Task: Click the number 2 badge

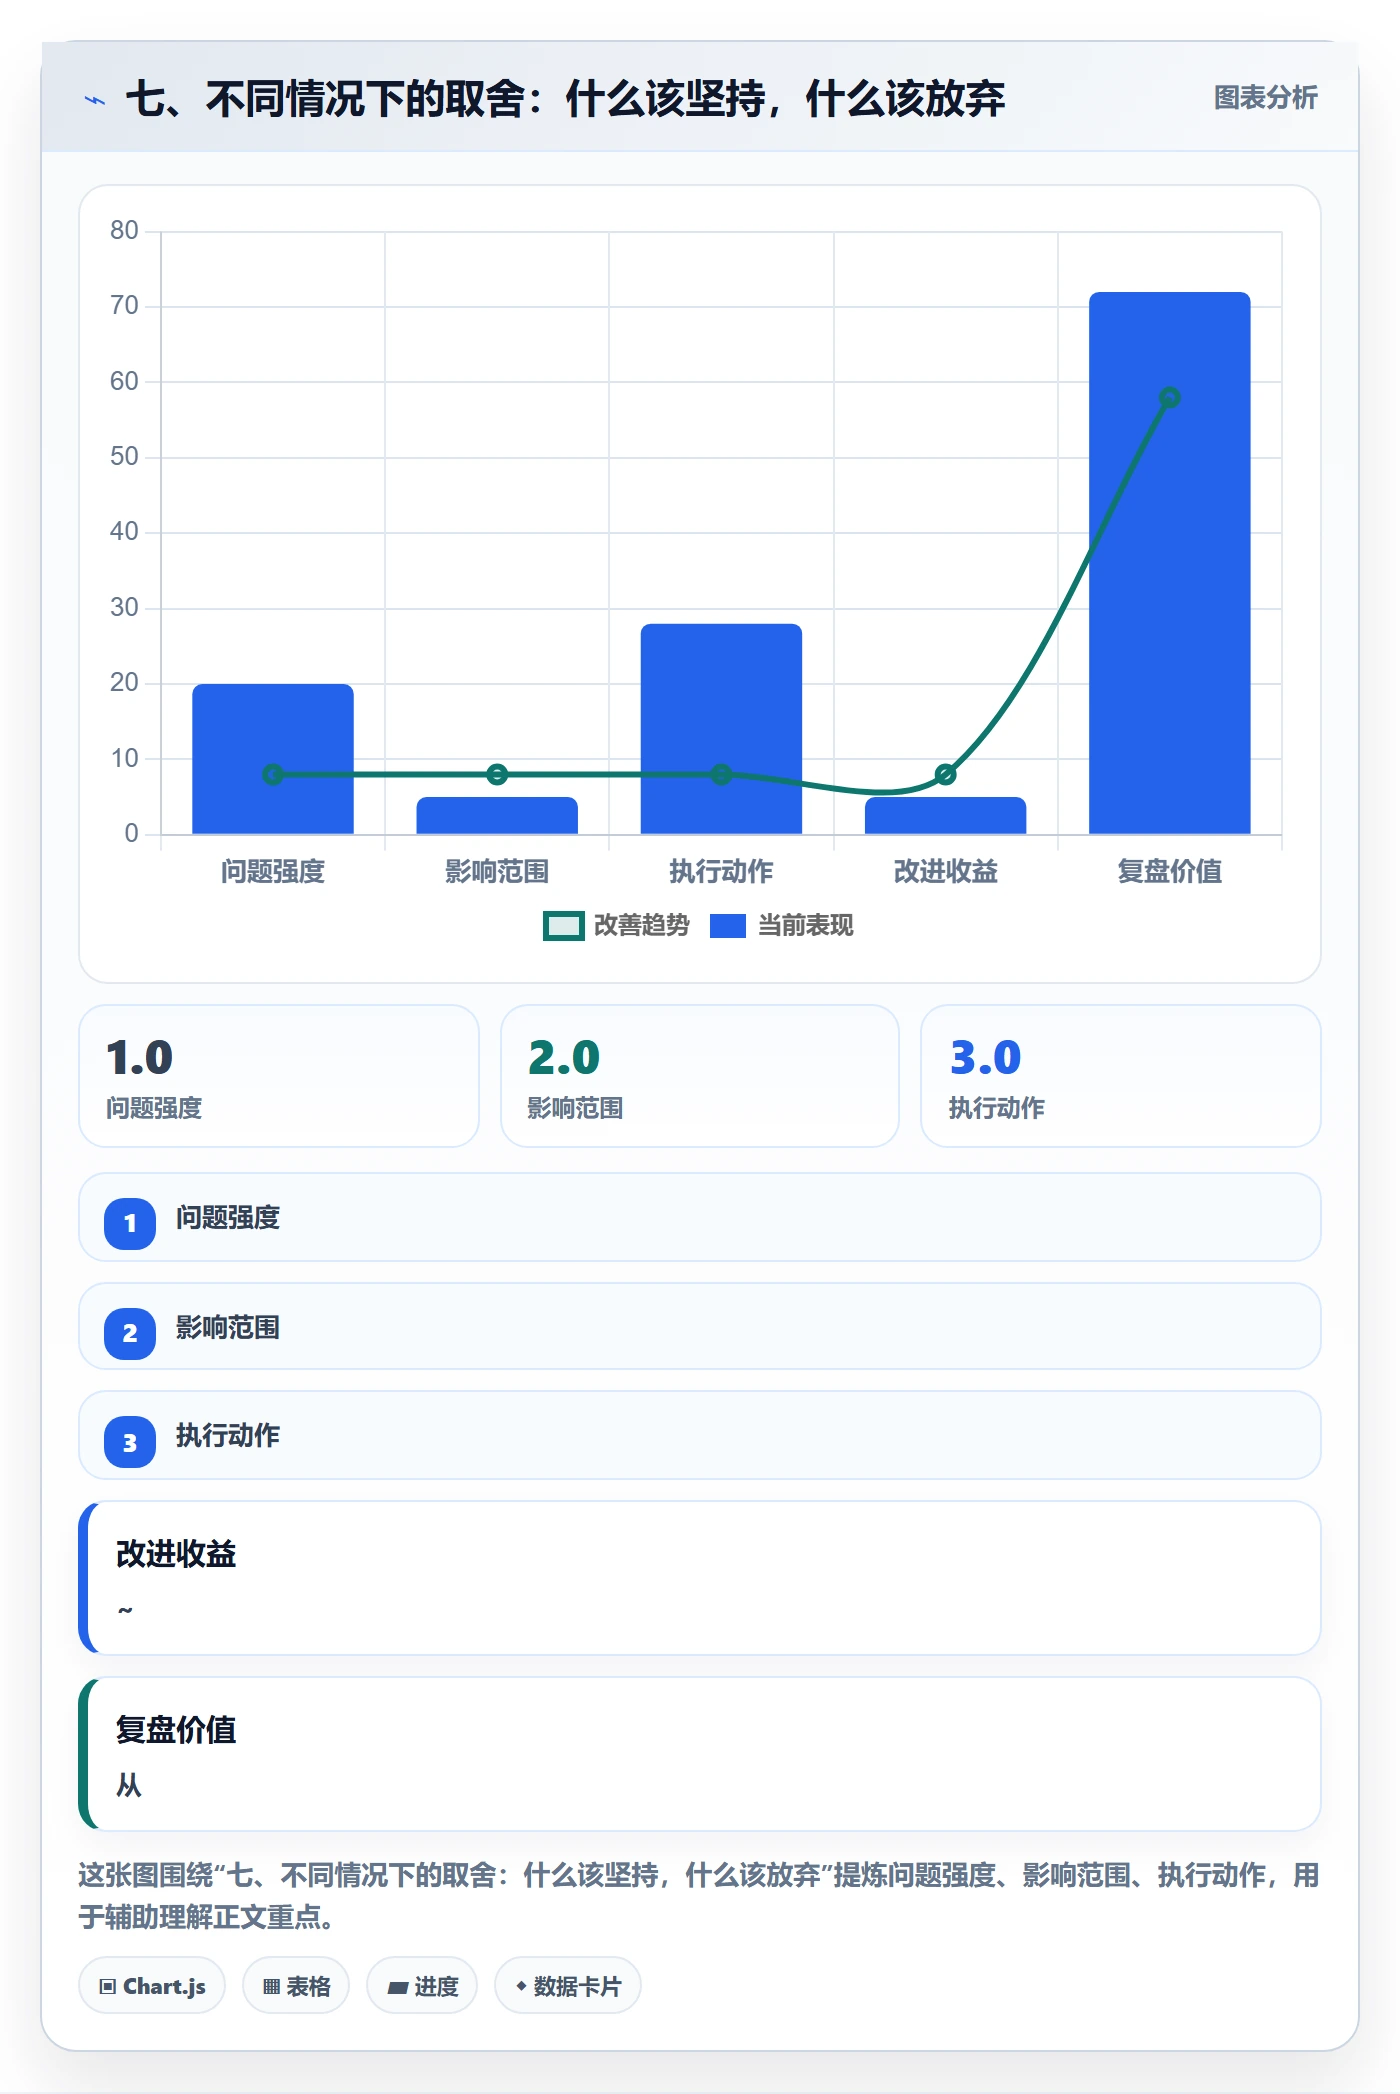Action: point(130,1333)
